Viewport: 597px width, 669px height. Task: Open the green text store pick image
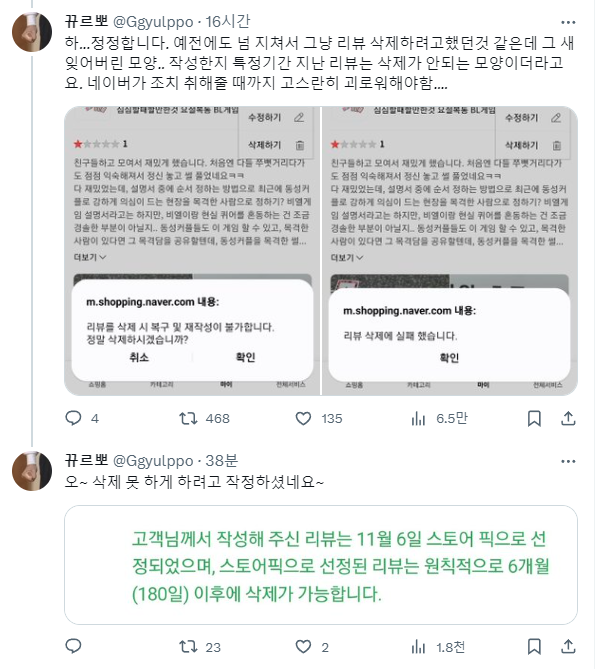pyautogui.click(x=321, y=565)
